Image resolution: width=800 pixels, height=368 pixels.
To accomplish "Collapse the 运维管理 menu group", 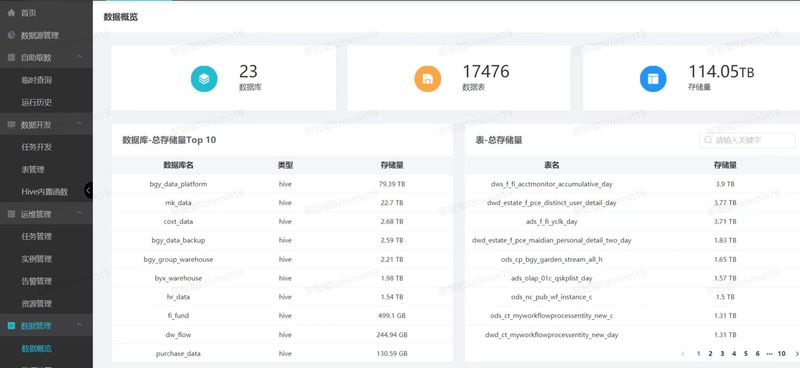I will point(79,214).
